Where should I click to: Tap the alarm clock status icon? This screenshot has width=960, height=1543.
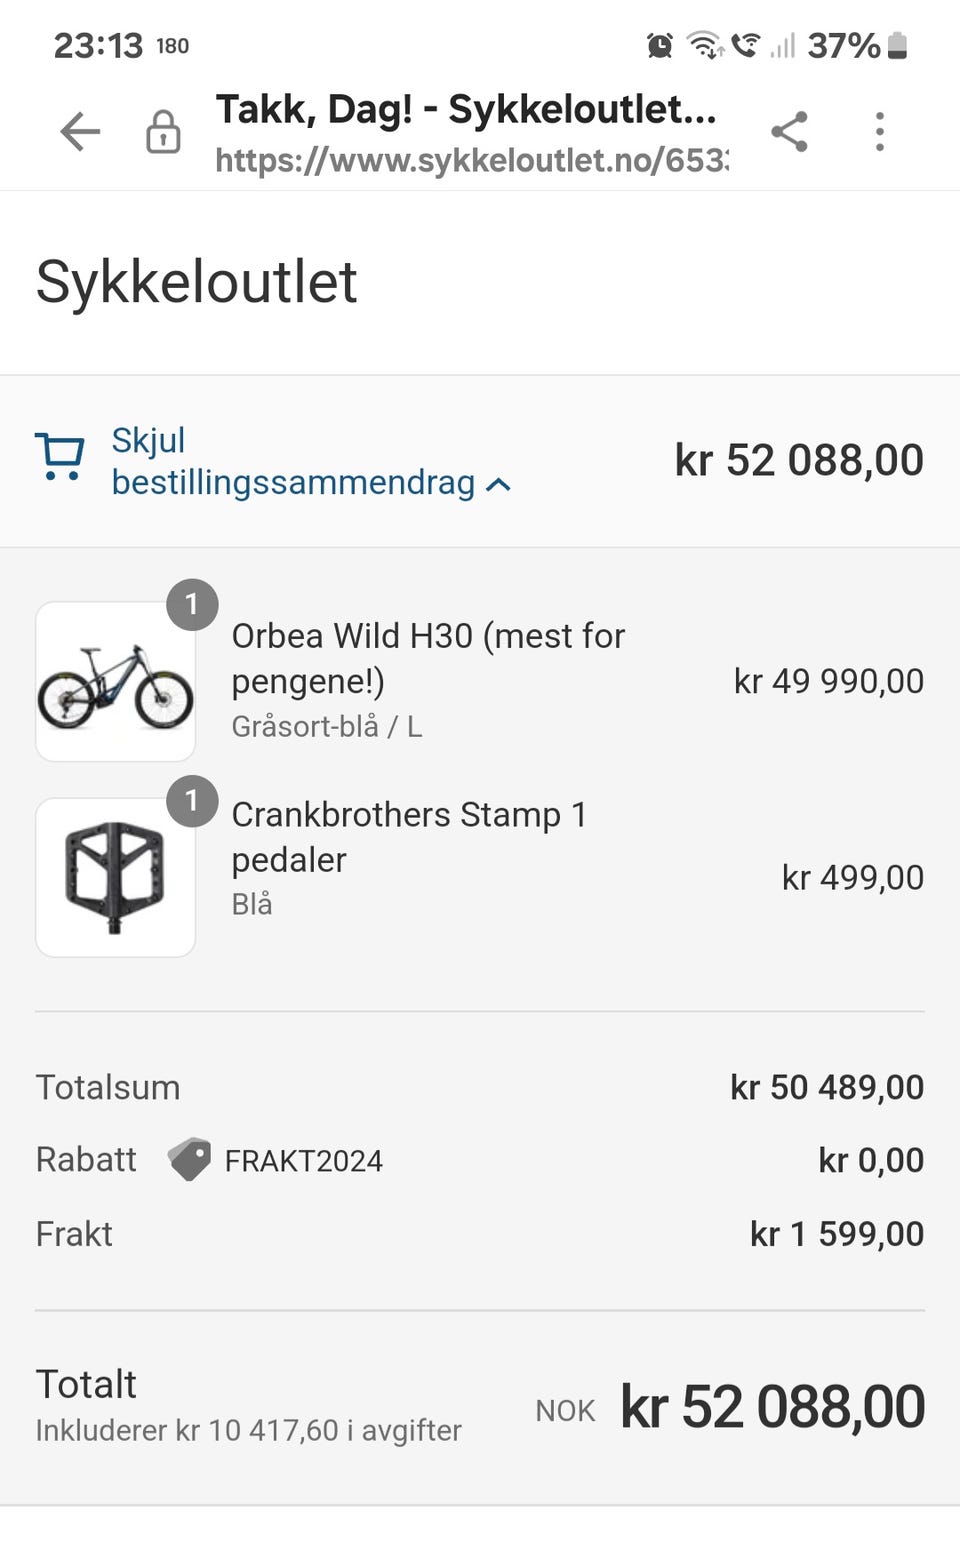point(660,45)
